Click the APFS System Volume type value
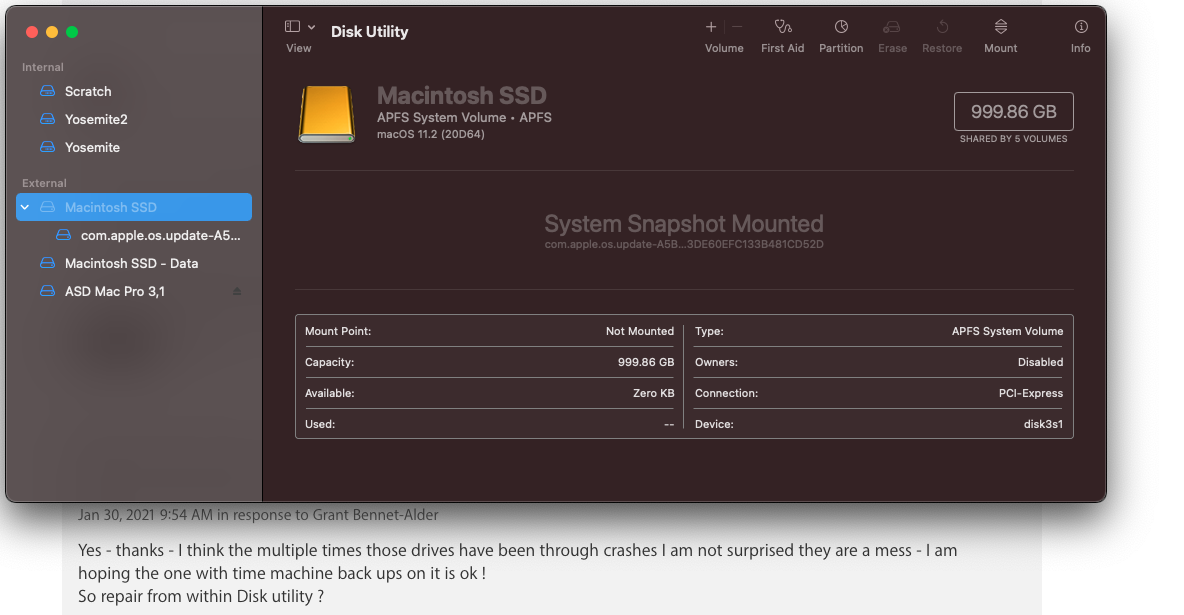 pos(1007,331)
